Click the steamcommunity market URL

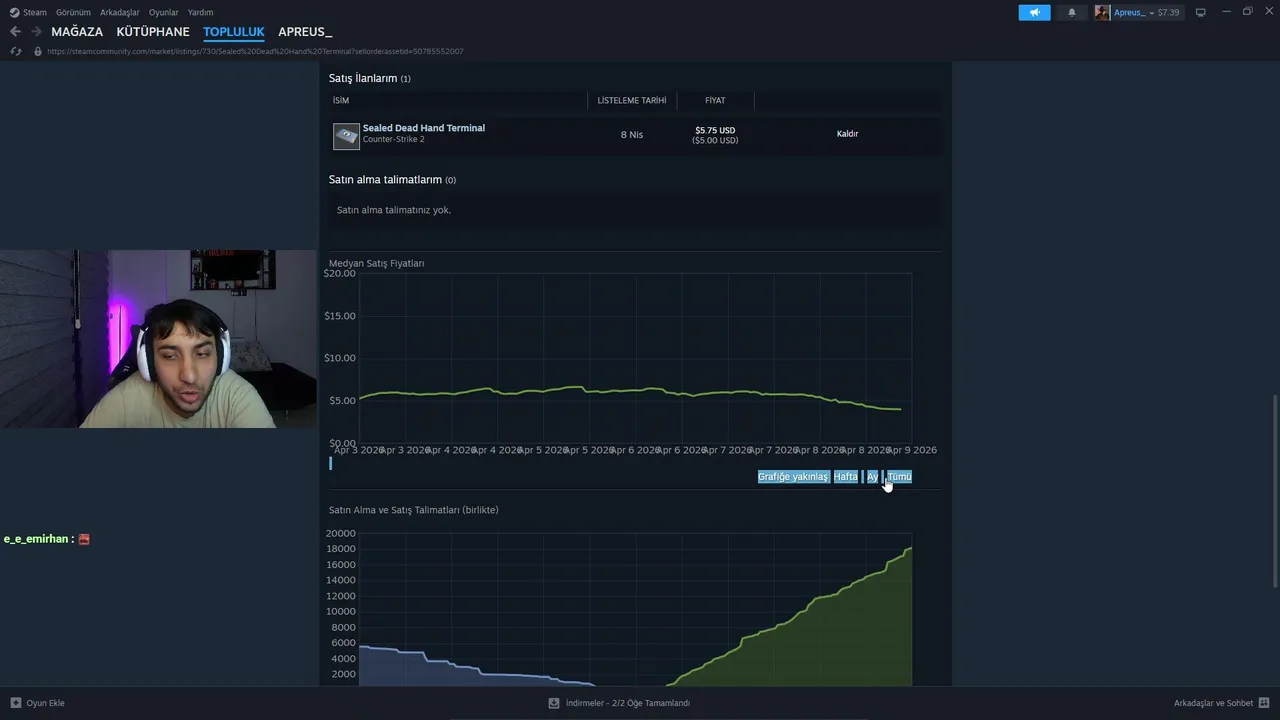(255, 51)
